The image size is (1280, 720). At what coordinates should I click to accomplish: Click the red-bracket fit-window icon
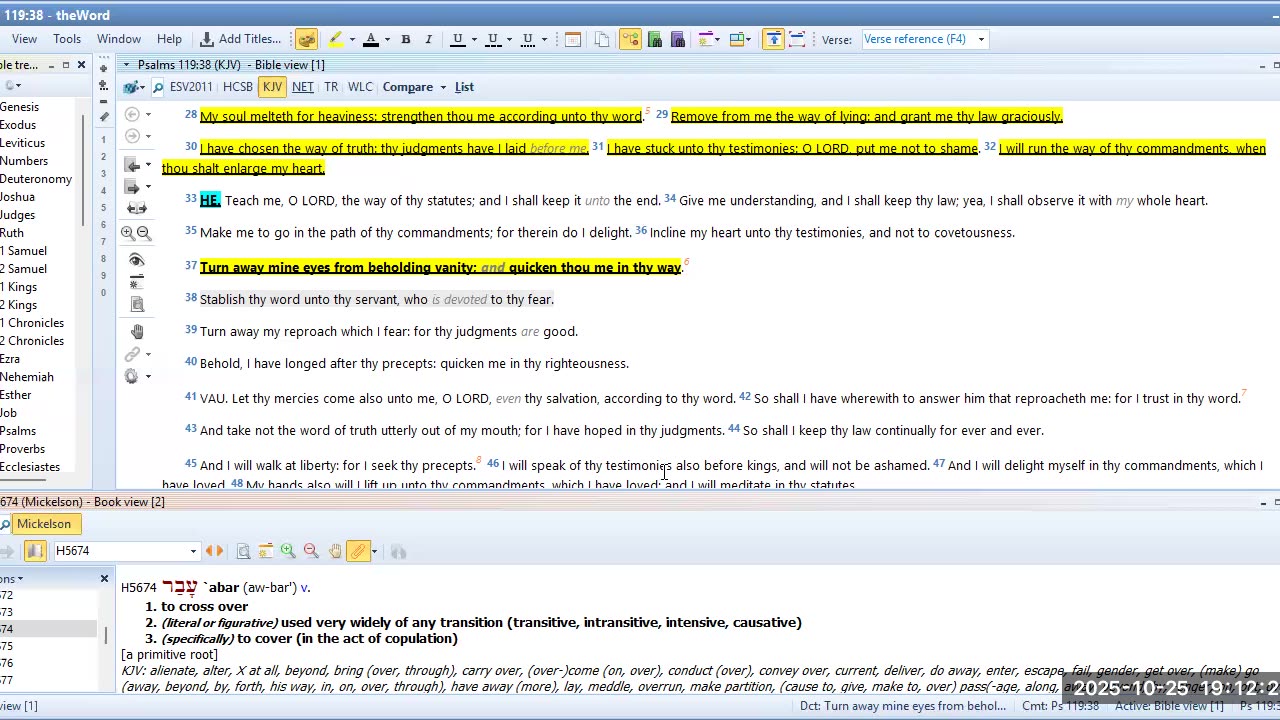pos(797,39)
